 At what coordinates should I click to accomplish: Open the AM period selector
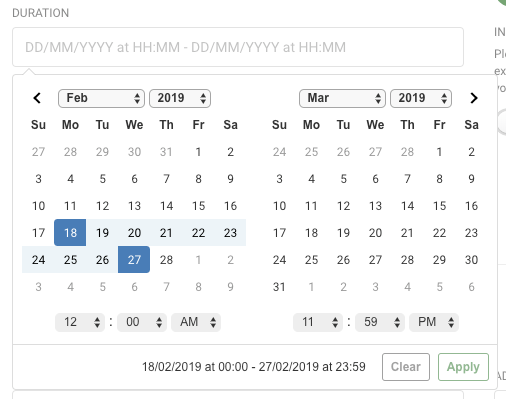196,322
